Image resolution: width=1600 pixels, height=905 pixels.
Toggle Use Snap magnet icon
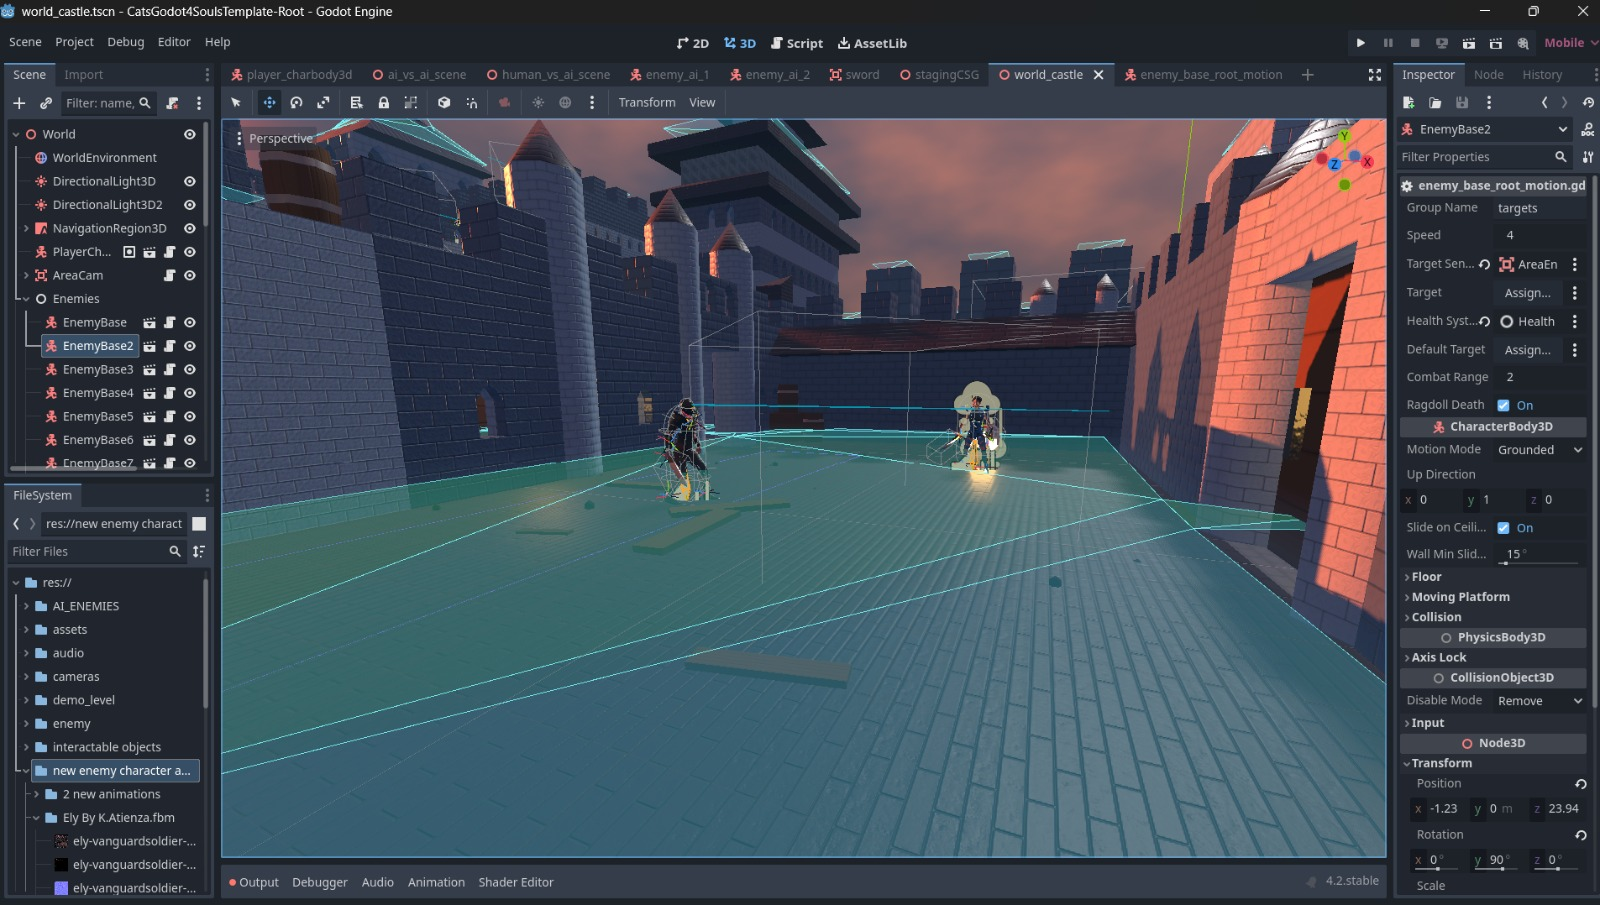[x=471, y=102]
